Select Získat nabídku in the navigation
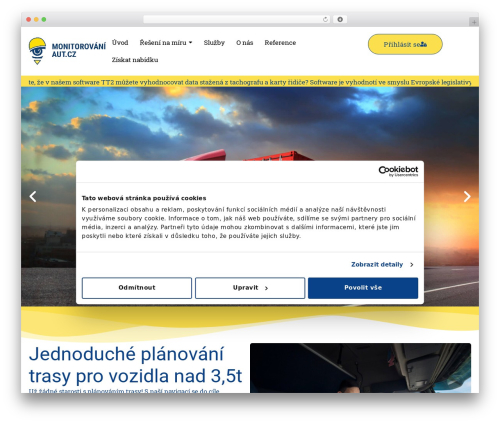Screen dimensions: 500x423 pos(135,60)
